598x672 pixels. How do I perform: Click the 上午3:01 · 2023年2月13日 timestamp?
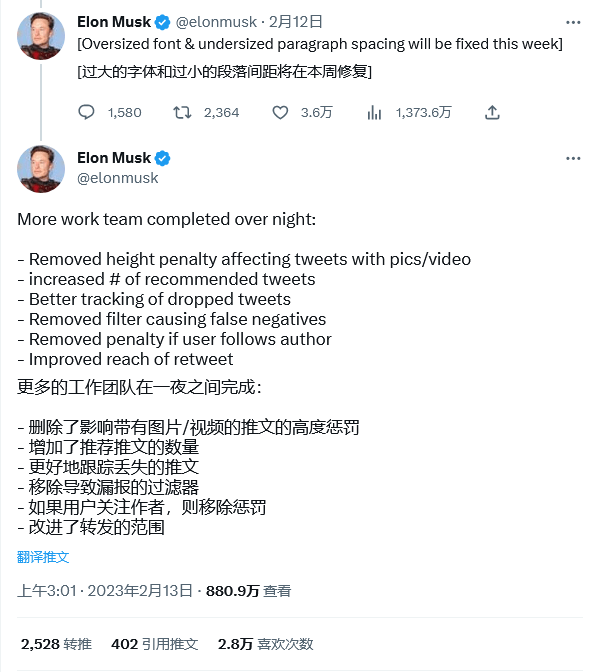pos(105,591)
